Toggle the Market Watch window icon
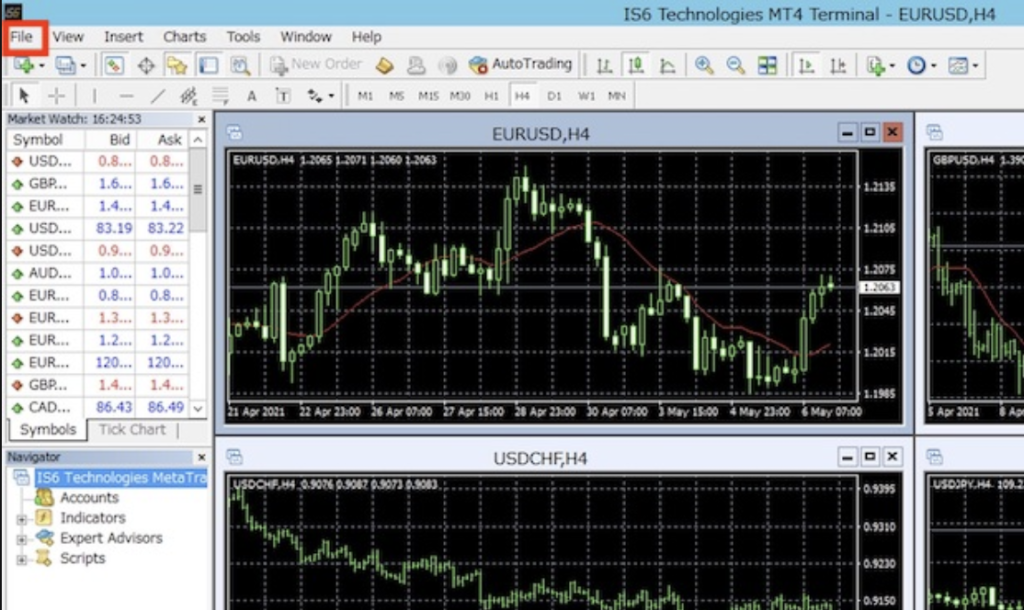1024x610 pixels. [x=114, y=65]
